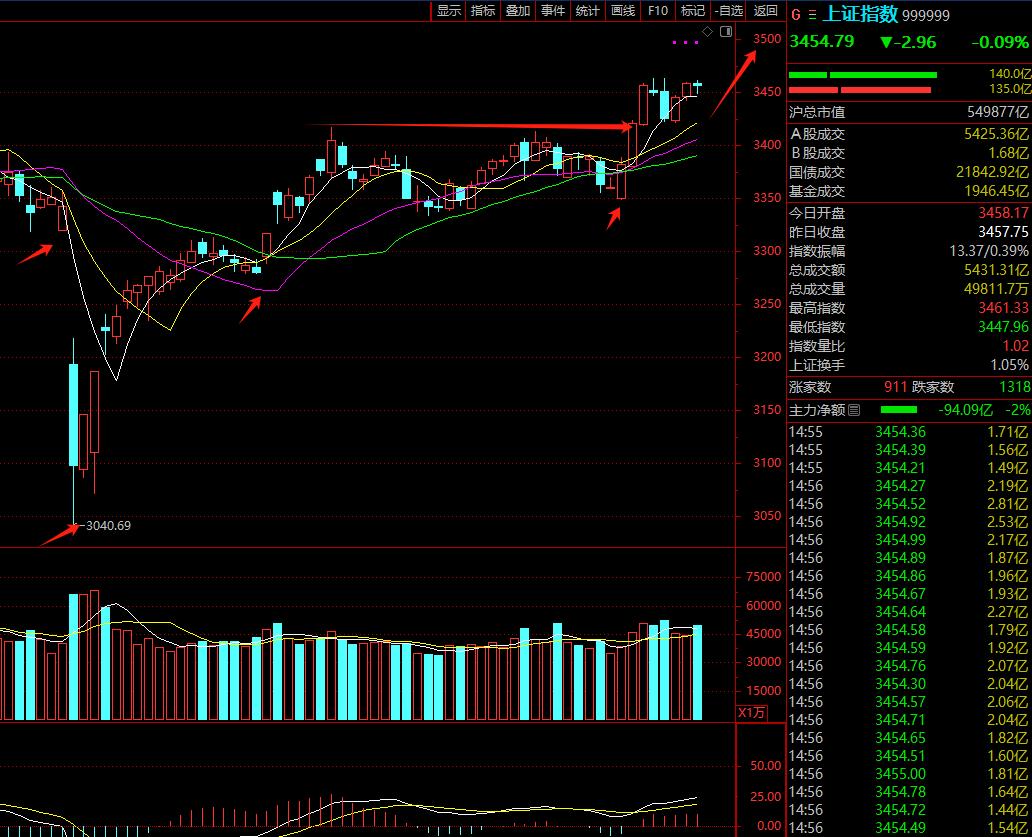Open the 指标 indicator menu
1032x837 pixels.
click(483, 11)
